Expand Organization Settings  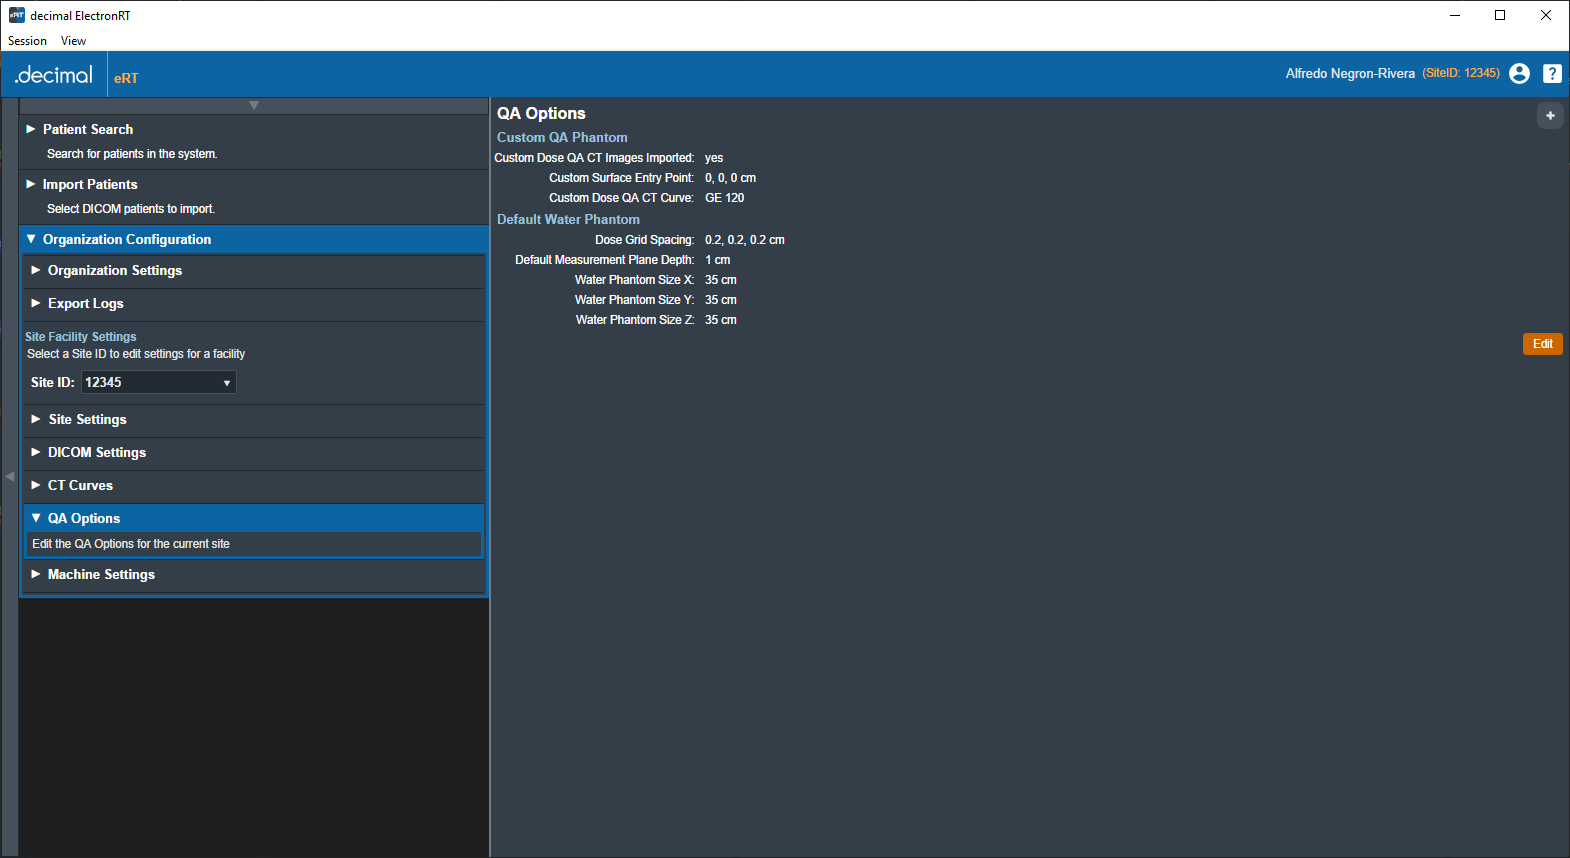click(254, 270)
